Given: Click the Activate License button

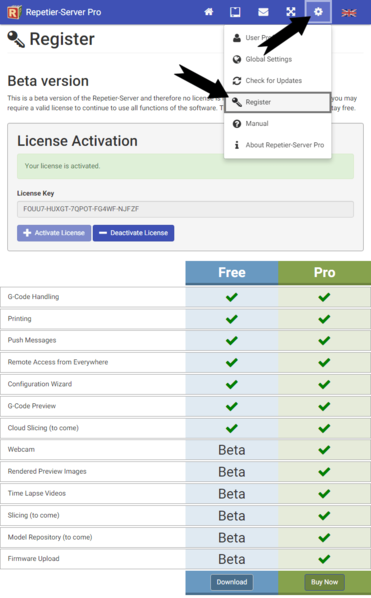Looking at the screenshot, I should (54, 233).
